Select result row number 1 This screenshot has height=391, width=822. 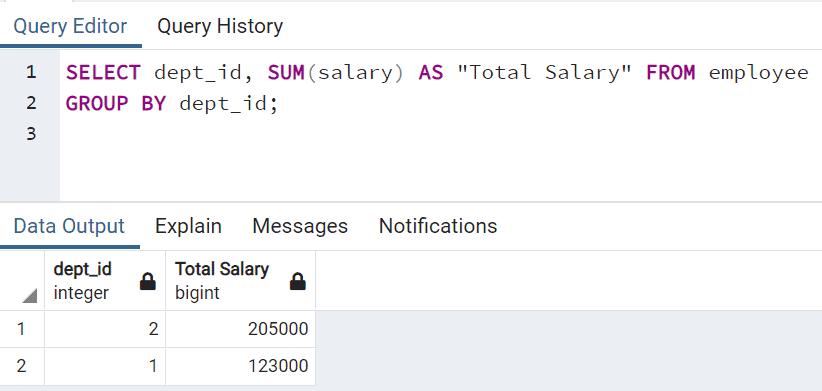point(22,329)
